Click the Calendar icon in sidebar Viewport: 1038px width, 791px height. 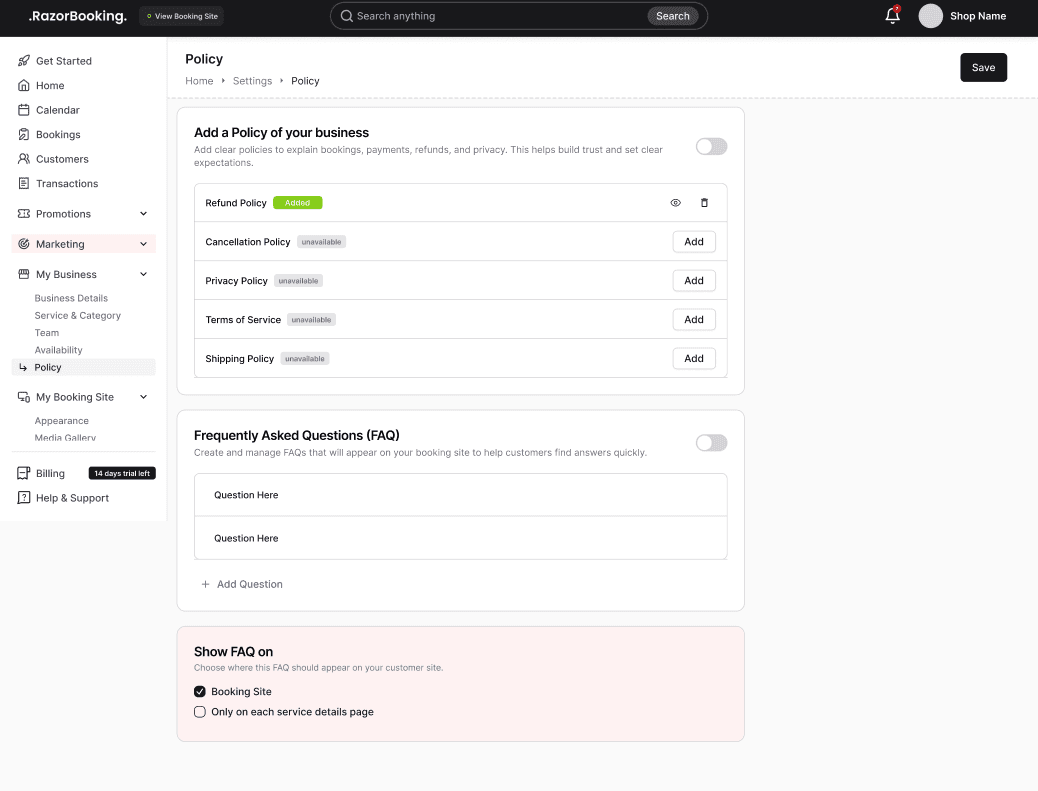(24, 110)
